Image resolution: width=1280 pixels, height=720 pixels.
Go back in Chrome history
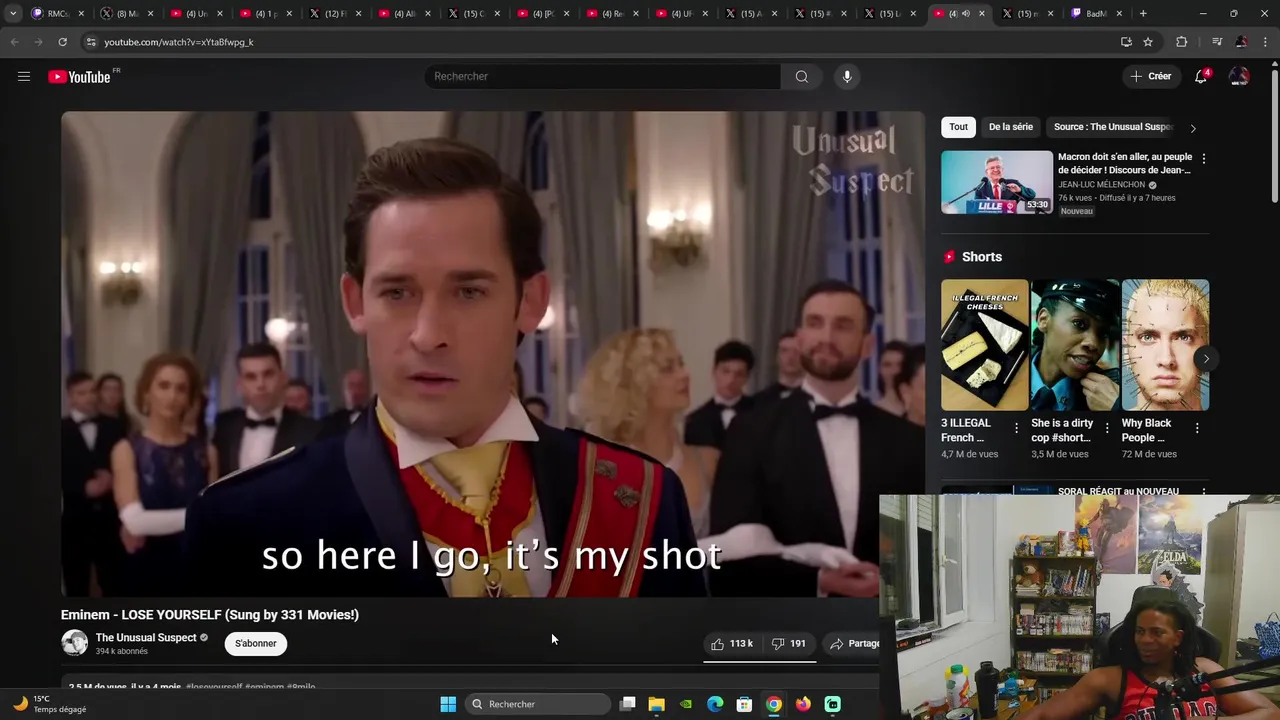click(x=14, y=42)
